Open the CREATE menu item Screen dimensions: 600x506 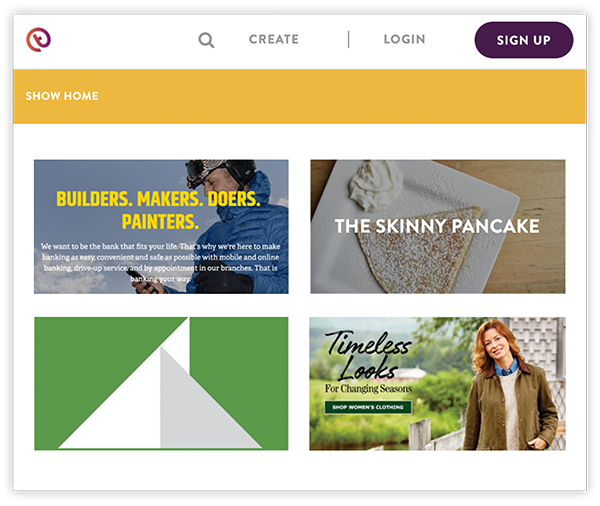274,39
